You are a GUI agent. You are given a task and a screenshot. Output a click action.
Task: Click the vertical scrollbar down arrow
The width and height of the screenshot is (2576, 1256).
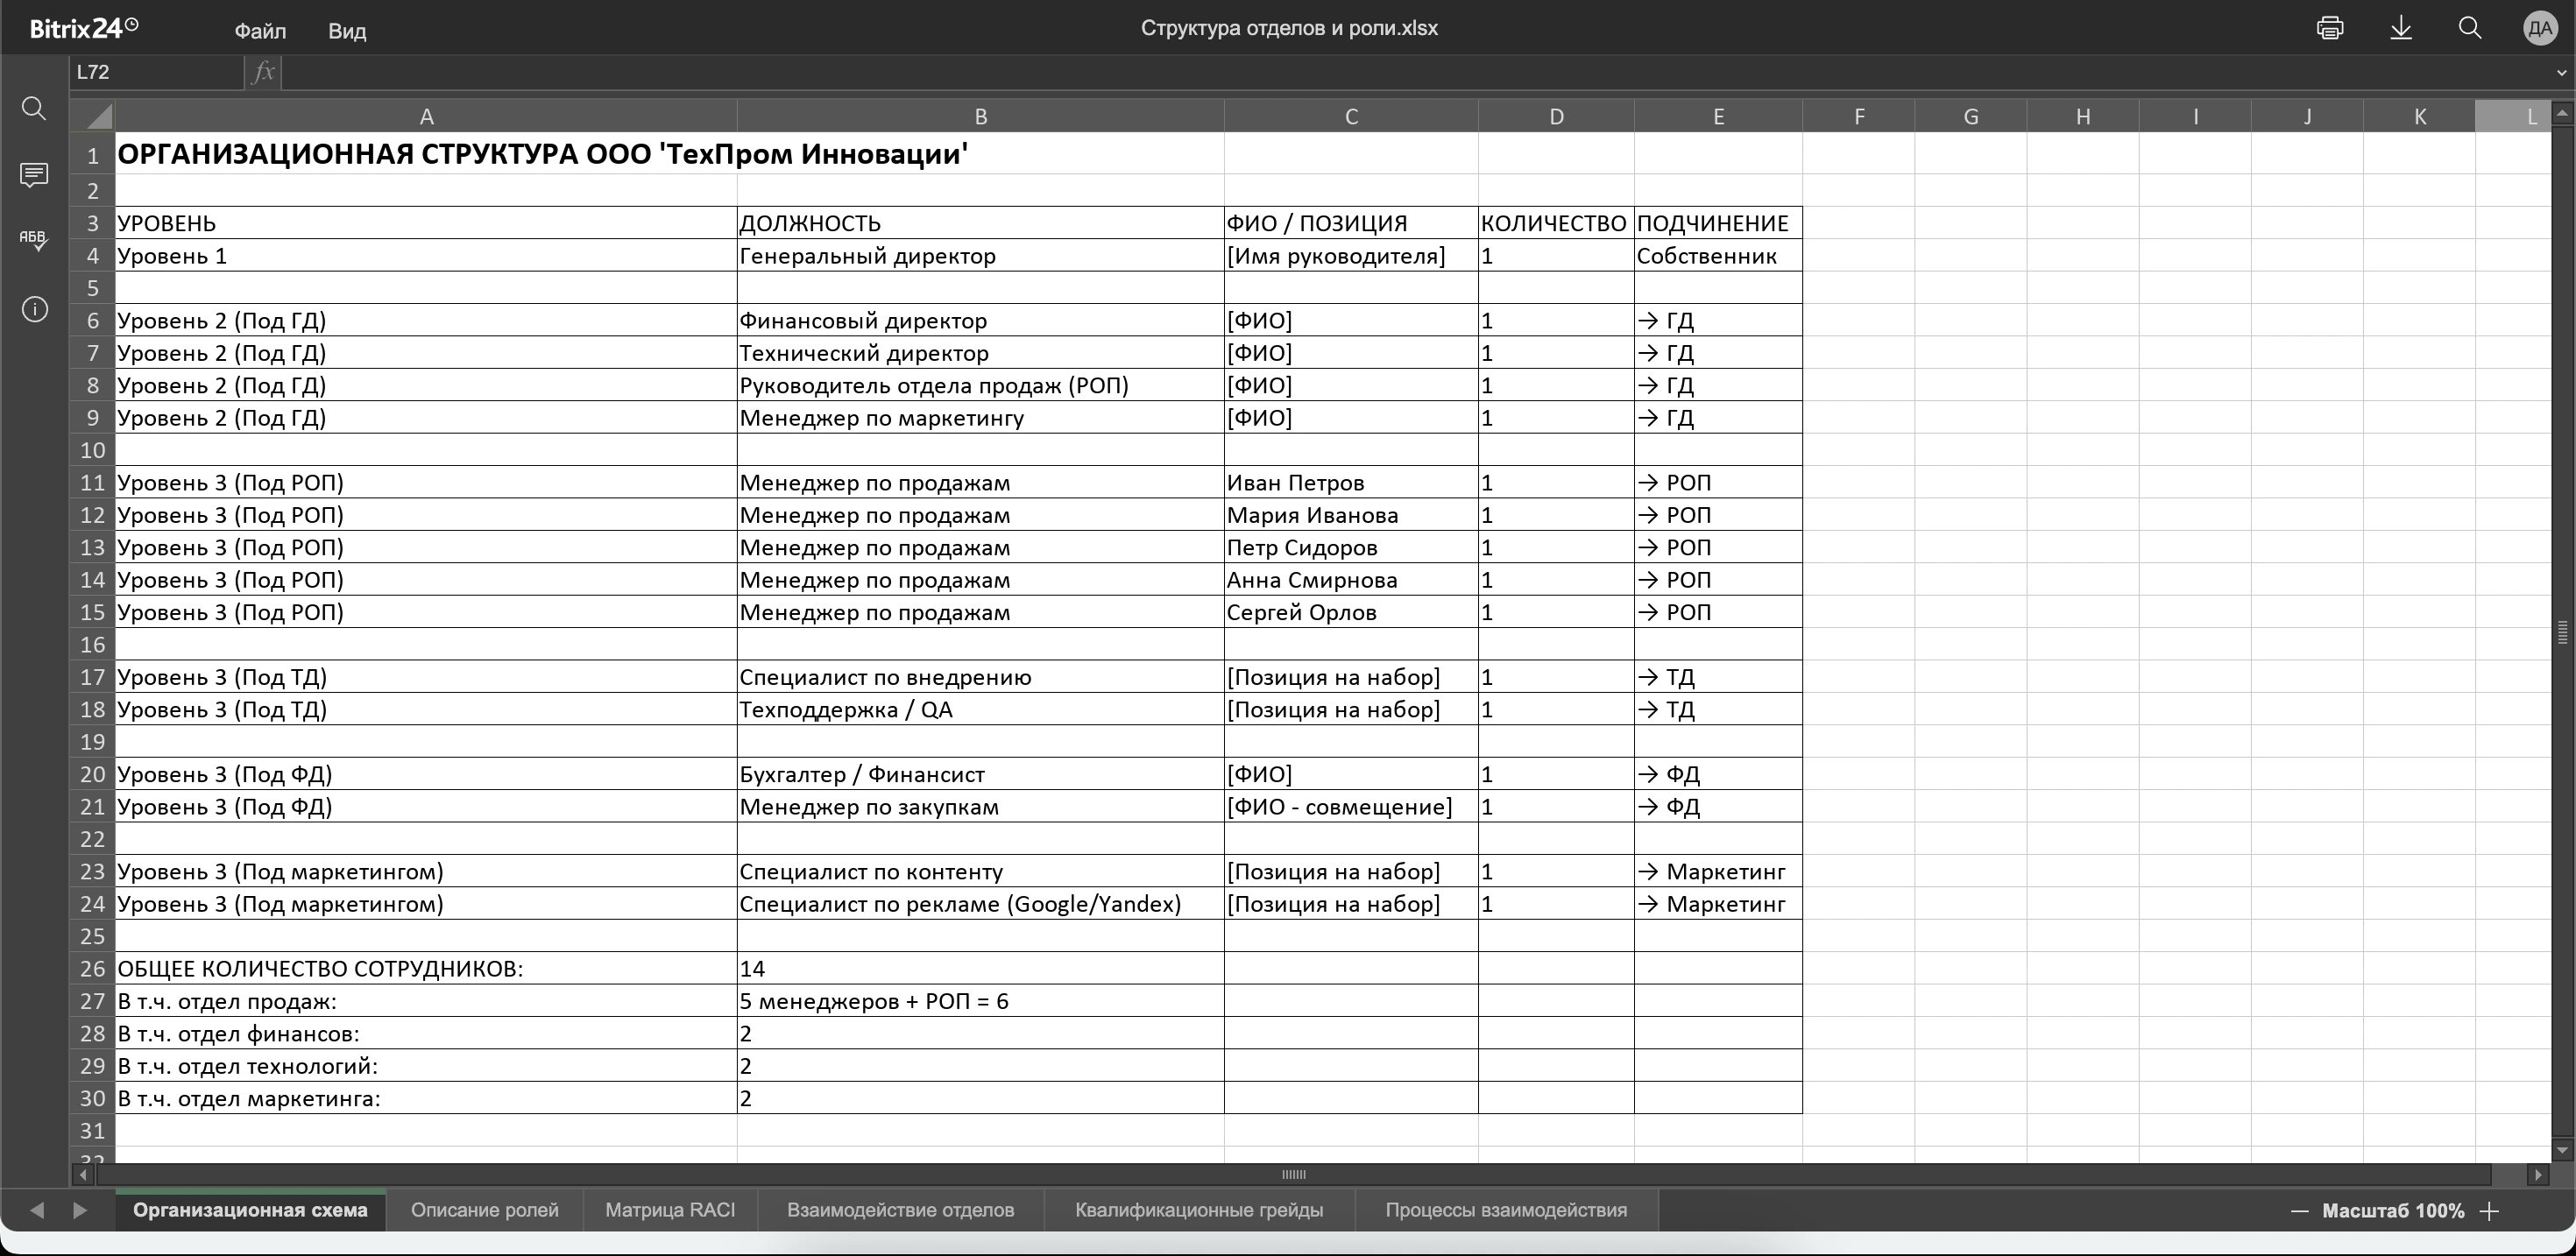pos(2562,1151)
